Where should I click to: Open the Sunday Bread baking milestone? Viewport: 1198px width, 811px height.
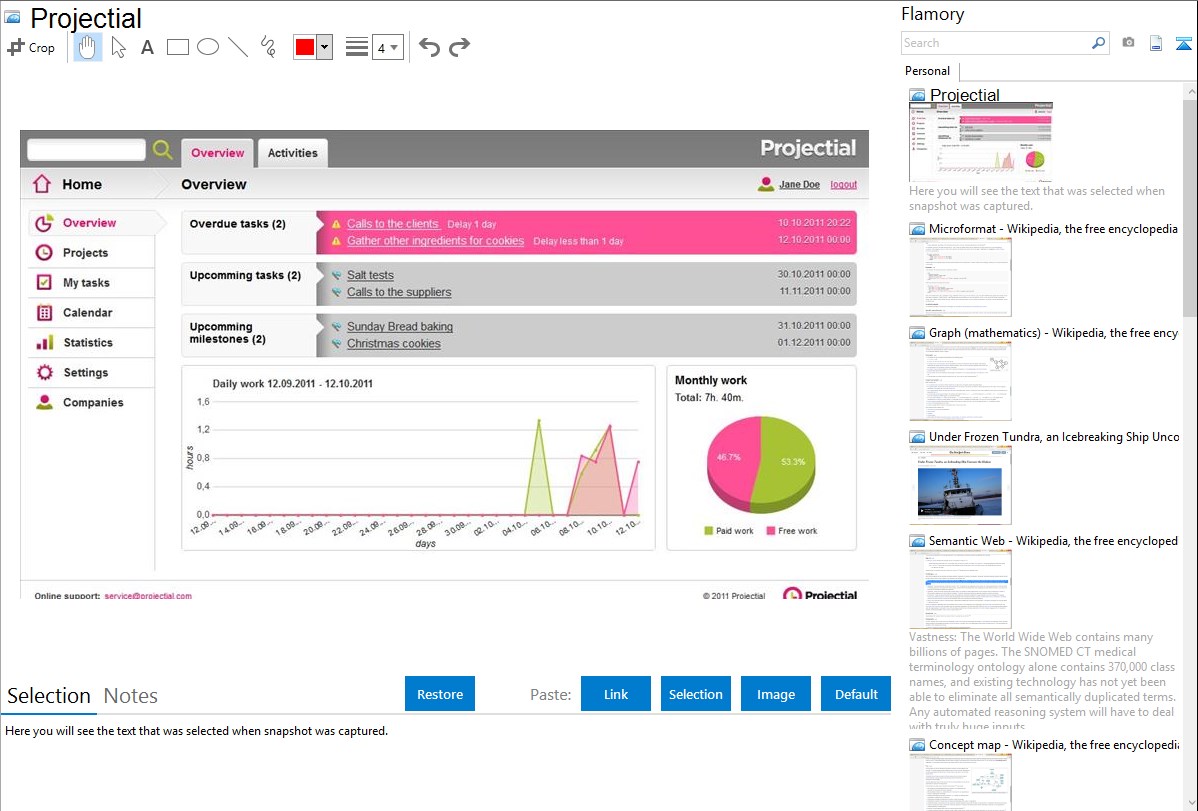pos(400,326)
